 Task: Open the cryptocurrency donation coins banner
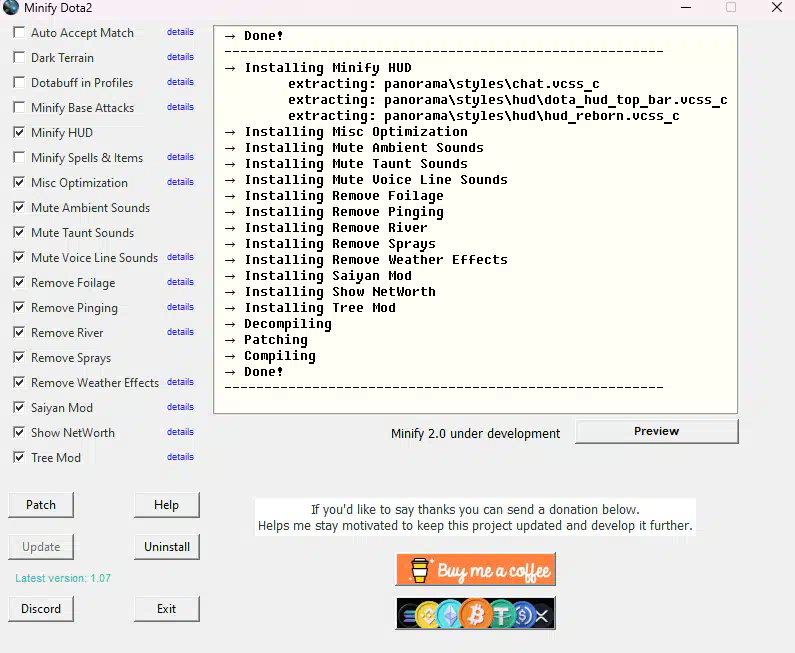[476, 613]
